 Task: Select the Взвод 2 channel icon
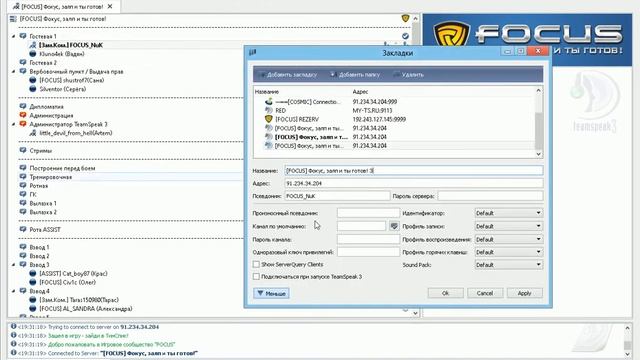coord(23,256)
